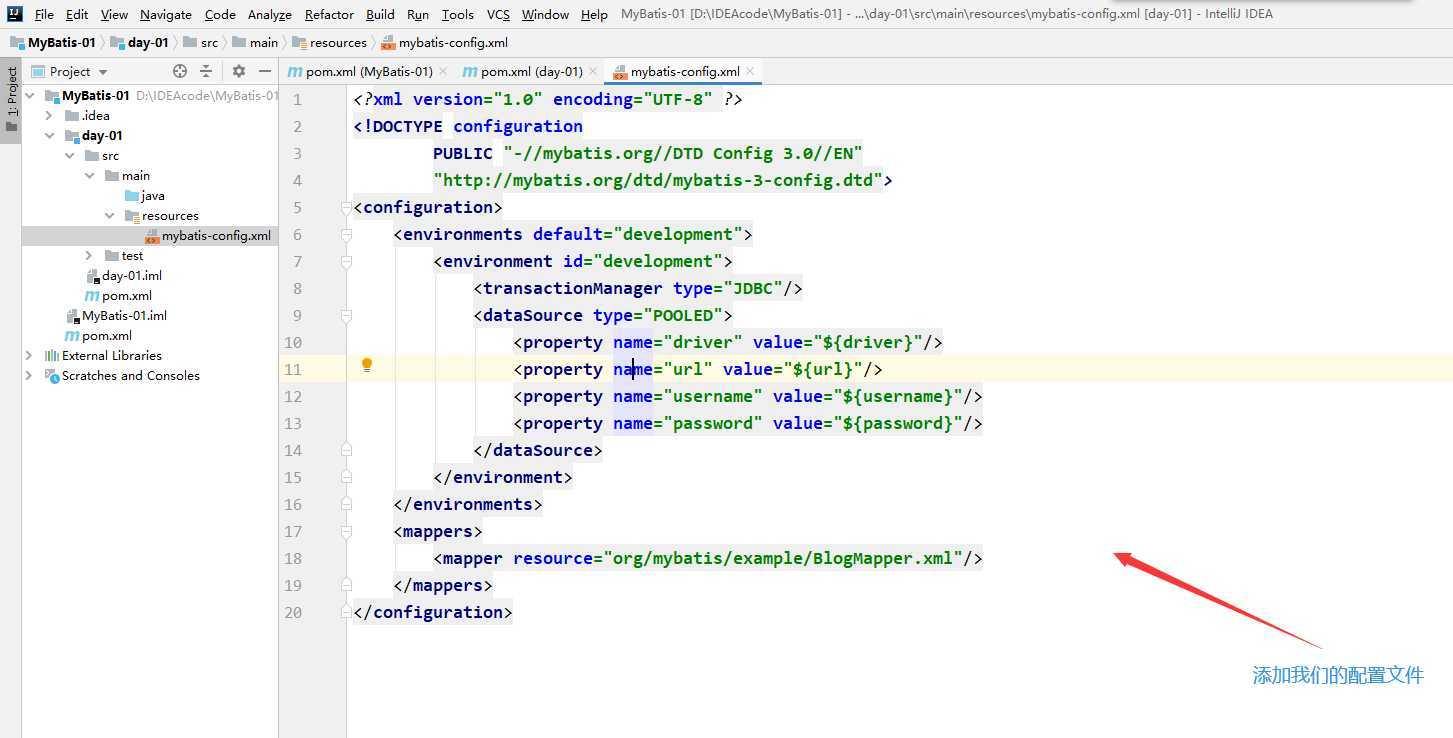The height and width of the screenshot is (738, 1453).
Task: Open the Analyze menu
Action: (x=270, y=14)
